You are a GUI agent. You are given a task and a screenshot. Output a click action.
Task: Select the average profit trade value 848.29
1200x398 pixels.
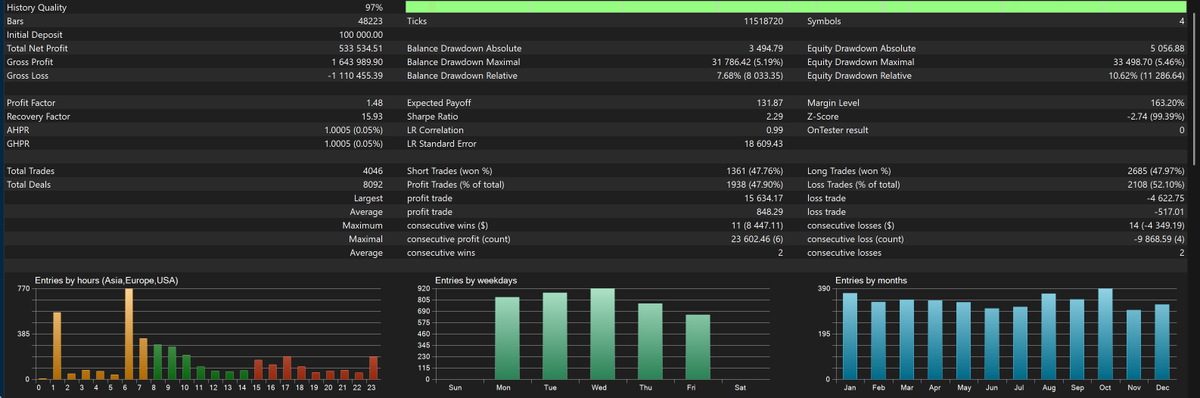click(x=770, y=212)
